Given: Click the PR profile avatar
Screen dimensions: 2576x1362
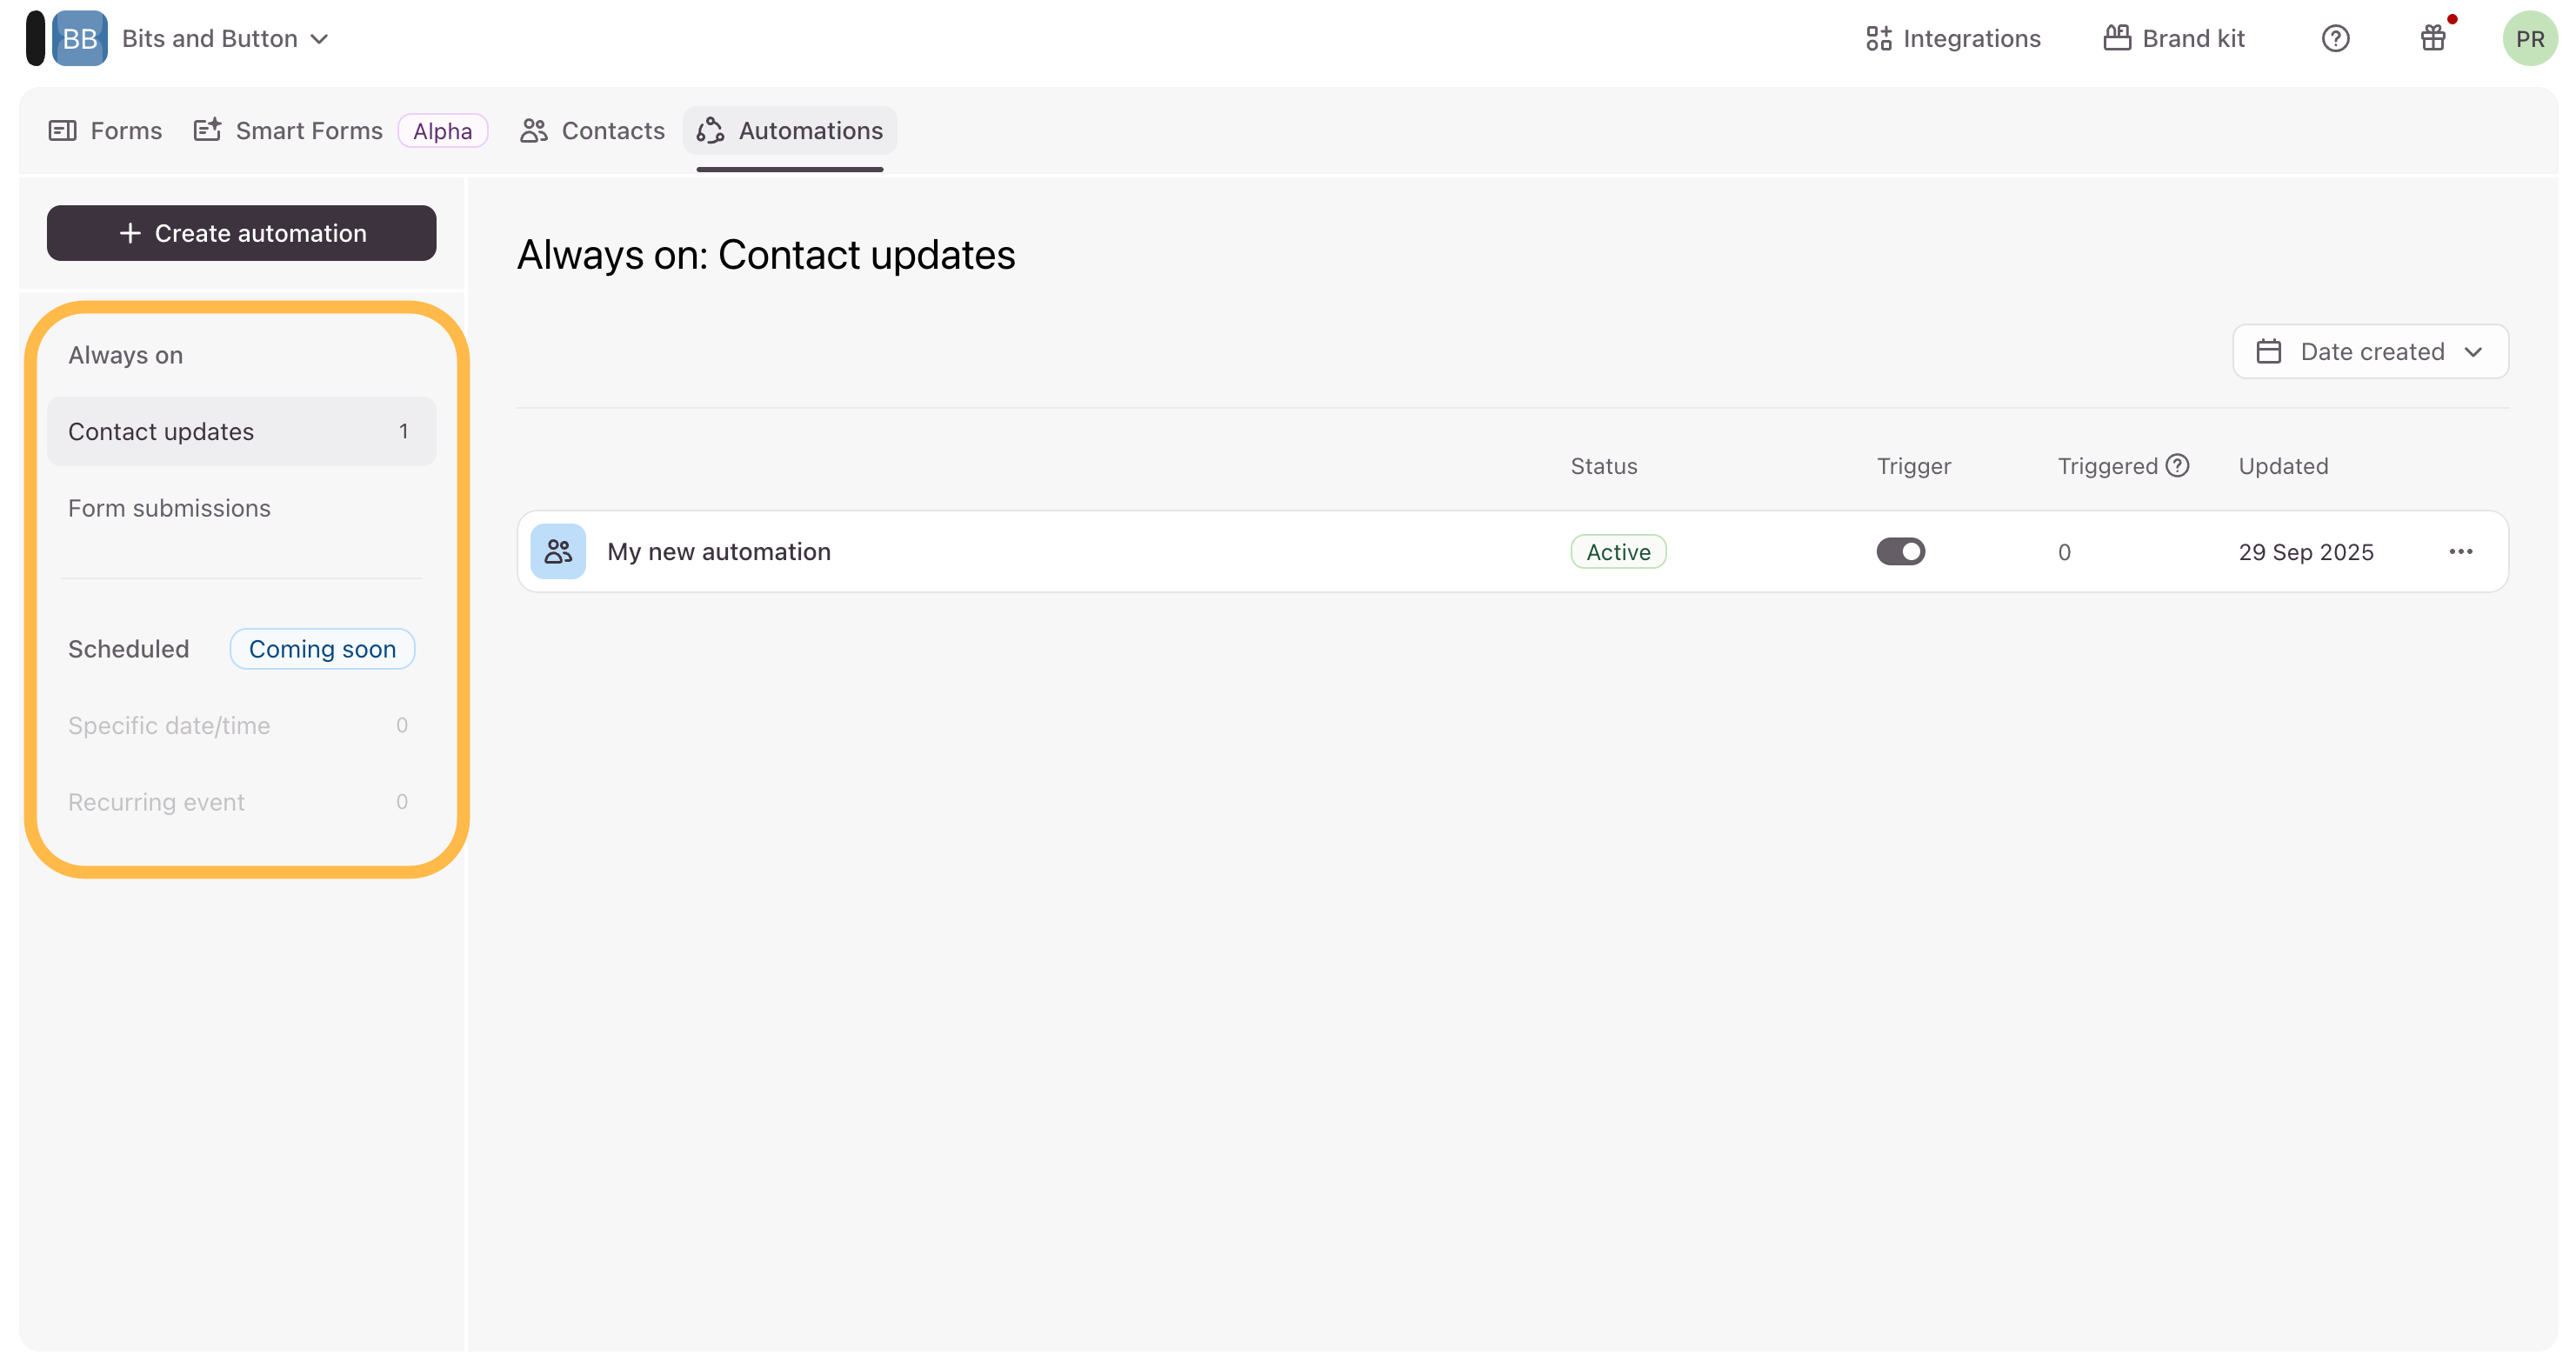Looking at the screenshot, I should point(2528,39).
